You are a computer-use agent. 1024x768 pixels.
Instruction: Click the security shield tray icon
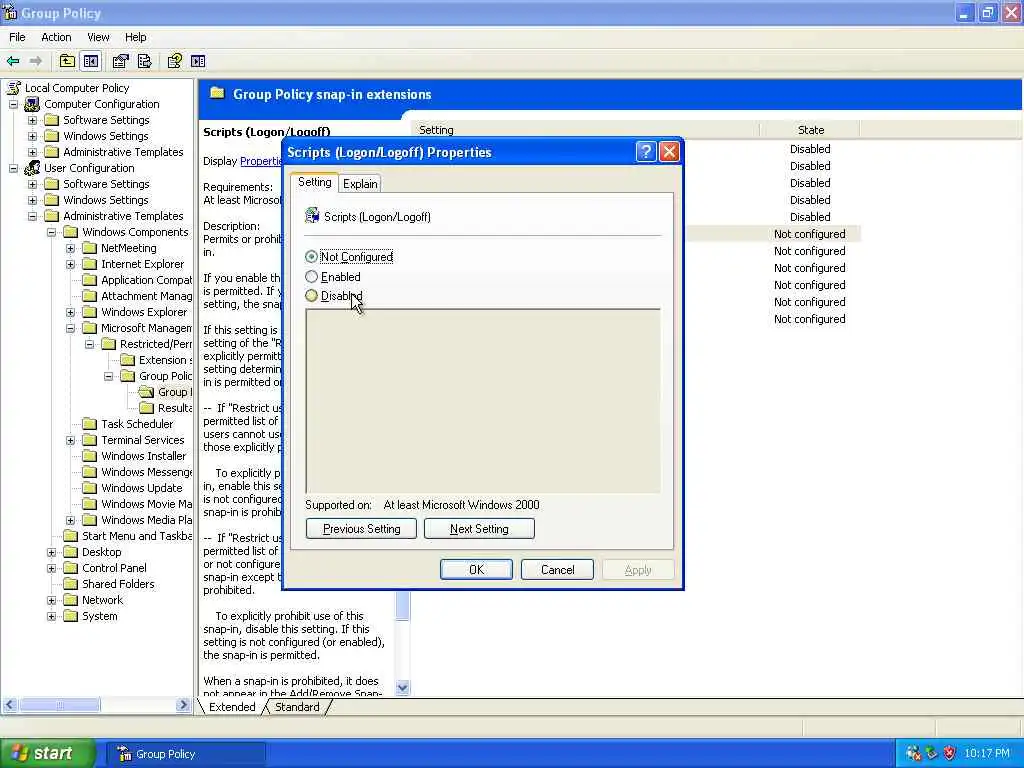[949, 753]
